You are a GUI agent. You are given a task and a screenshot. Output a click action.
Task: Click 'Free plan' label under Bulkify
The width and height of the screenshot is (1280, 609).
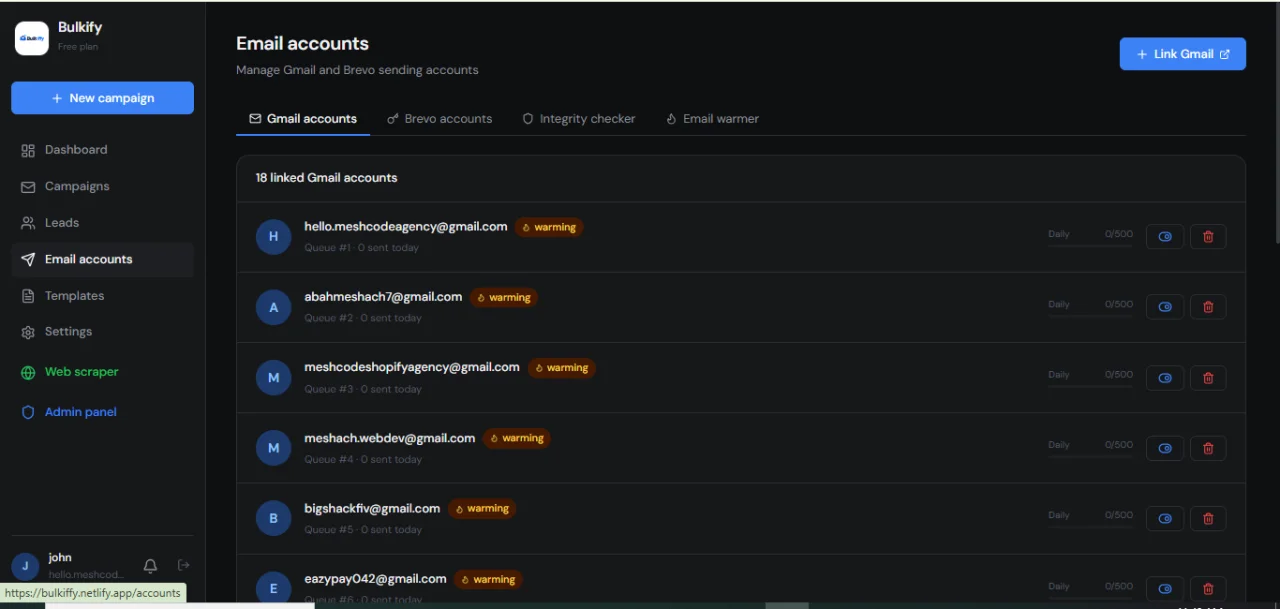(x=78, y=47)
